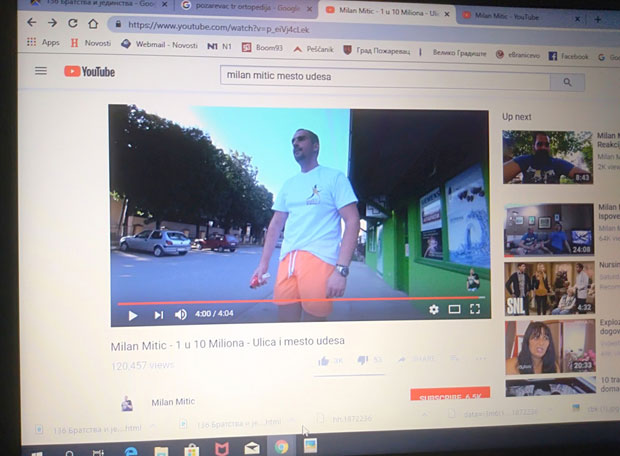Switch to the pozarevac ortopedija Google tab
The image size is (620, 456).
click(245, 6)
